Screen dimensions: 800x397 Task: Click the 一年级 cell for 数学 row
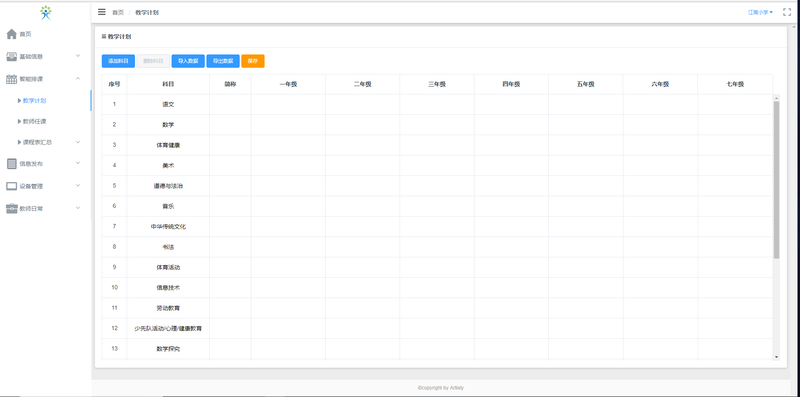tap(288, 125)
